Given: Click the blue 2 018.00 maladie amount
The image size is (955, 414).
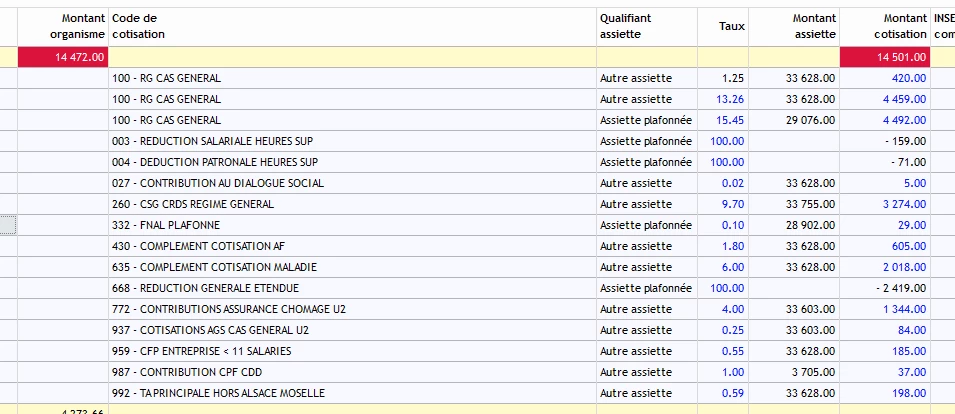Looking at the screenshot, I should [904, 267].
